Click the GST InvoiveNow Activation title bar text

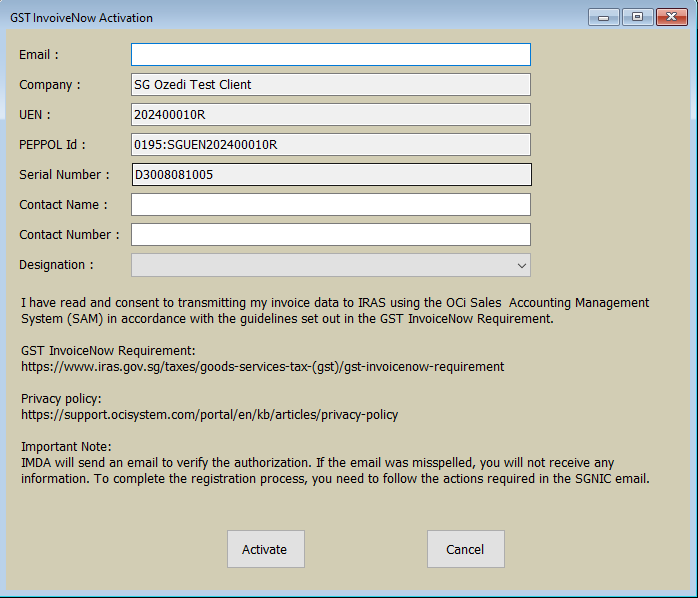pyautogui.click(x=82, y=18)
